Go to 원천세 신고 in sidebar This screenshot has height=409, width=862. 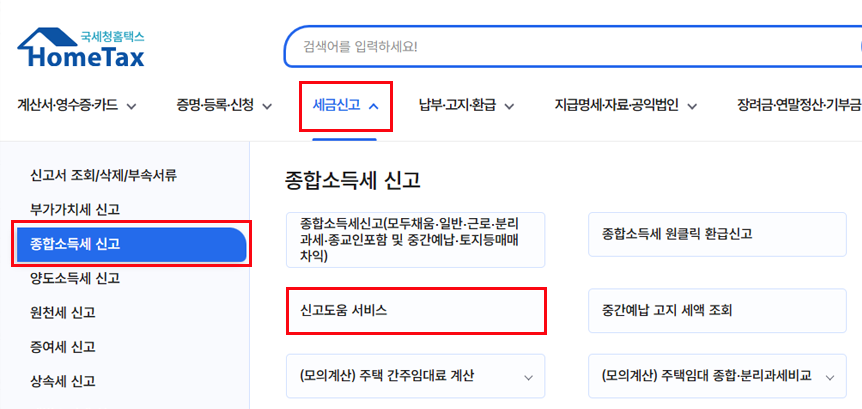(x=63, y=313)
